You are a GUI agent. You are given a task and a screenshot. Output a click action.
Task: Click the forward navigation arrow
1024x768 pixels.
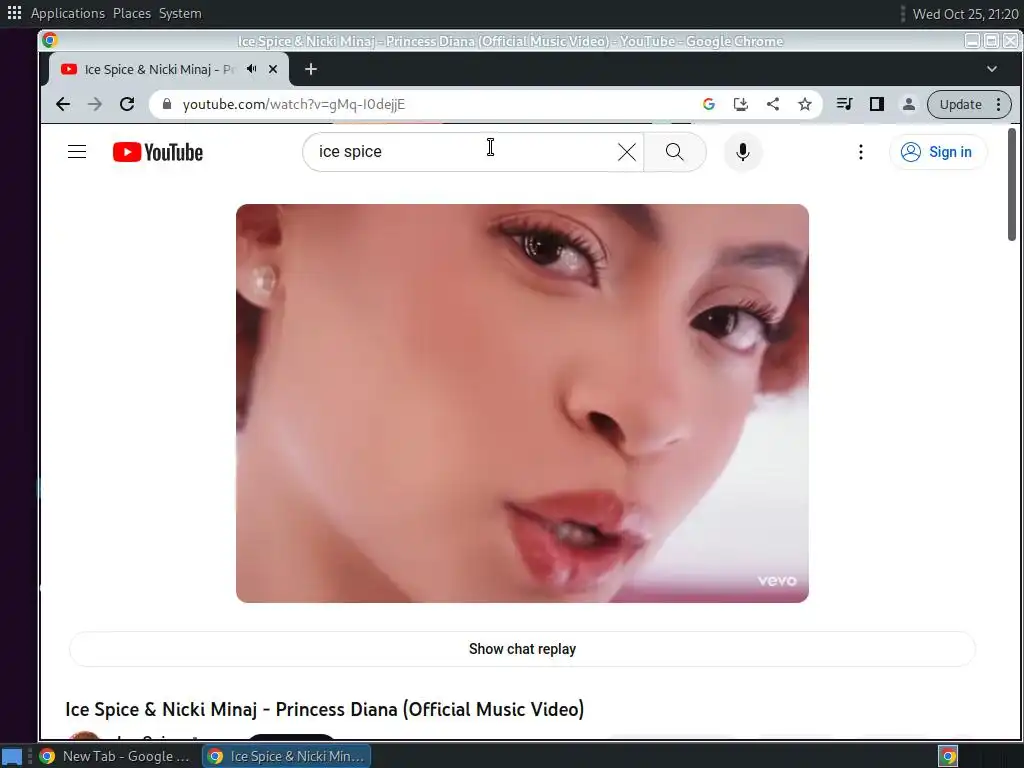point(95,104)
